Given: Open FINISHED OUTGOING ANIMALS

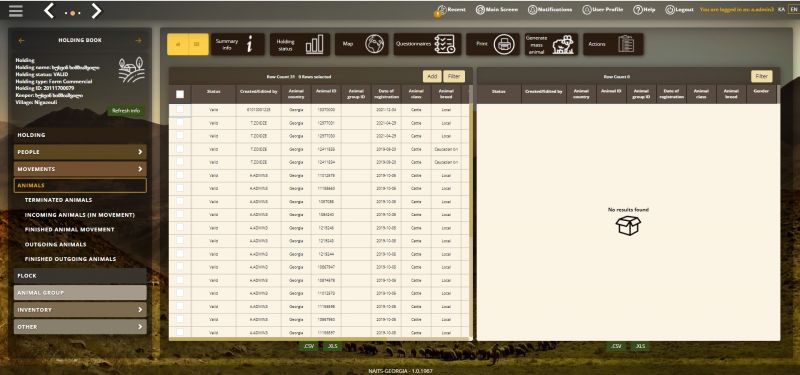Looking at the screenshot, I should click(x=70, y=259).
